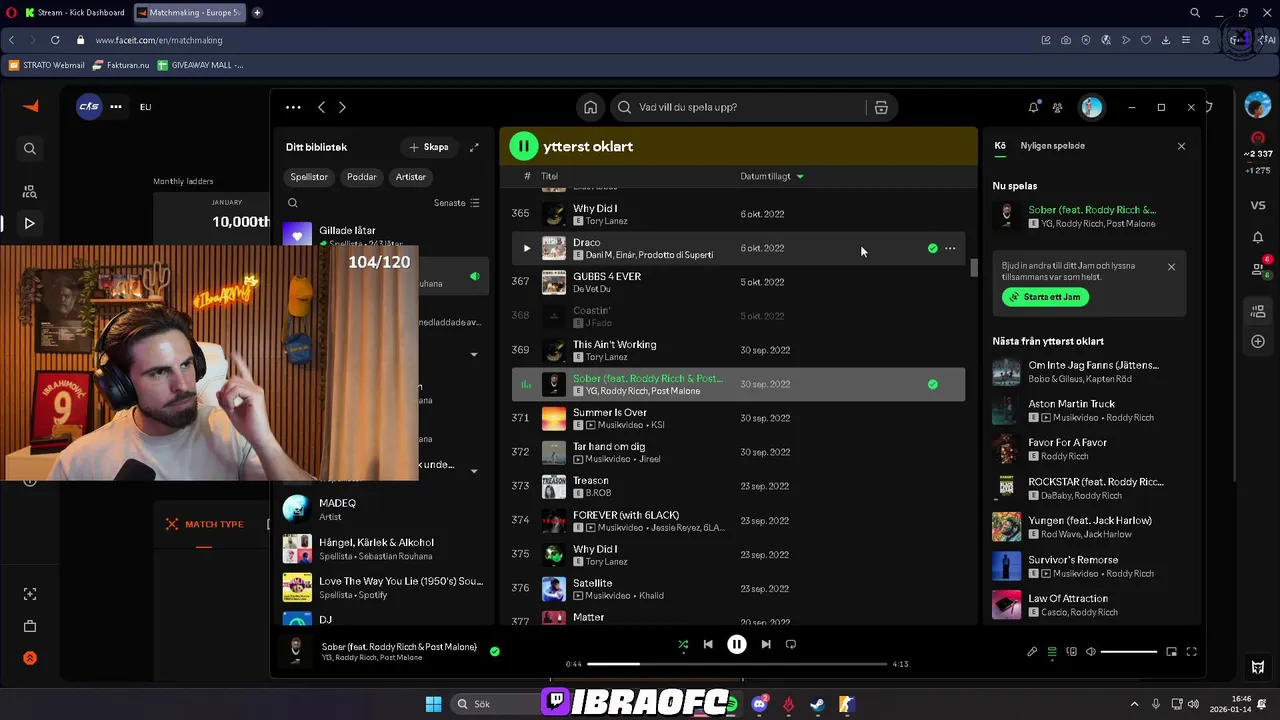Click the Spotify search field
Viewport: 1280px width, 720px height.
point(740,108)
